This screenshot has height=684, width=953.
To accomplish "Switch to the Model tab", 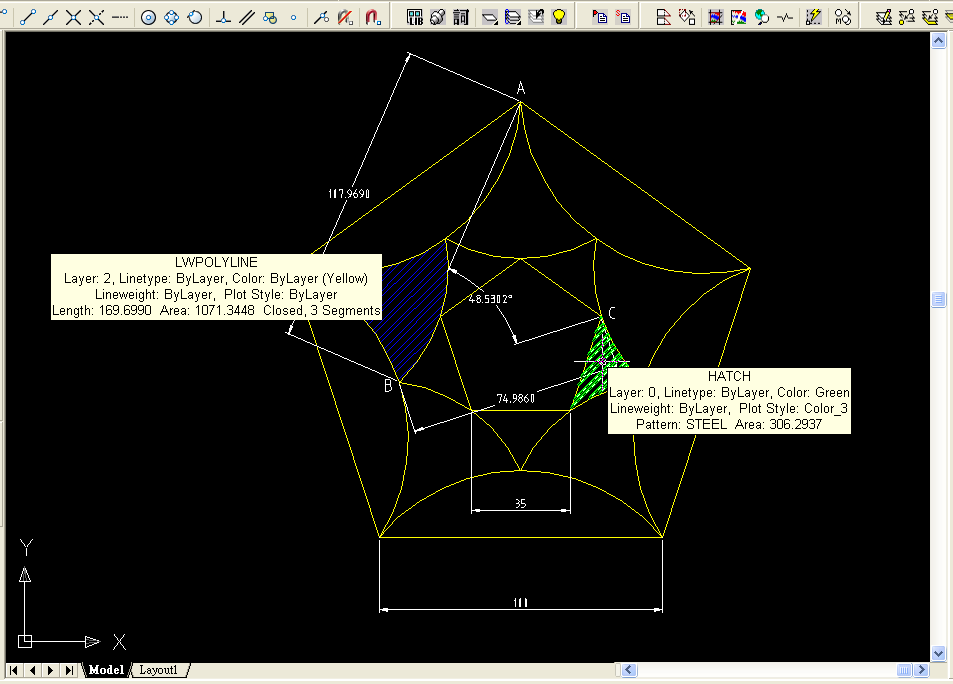I will tap(106, 670).
